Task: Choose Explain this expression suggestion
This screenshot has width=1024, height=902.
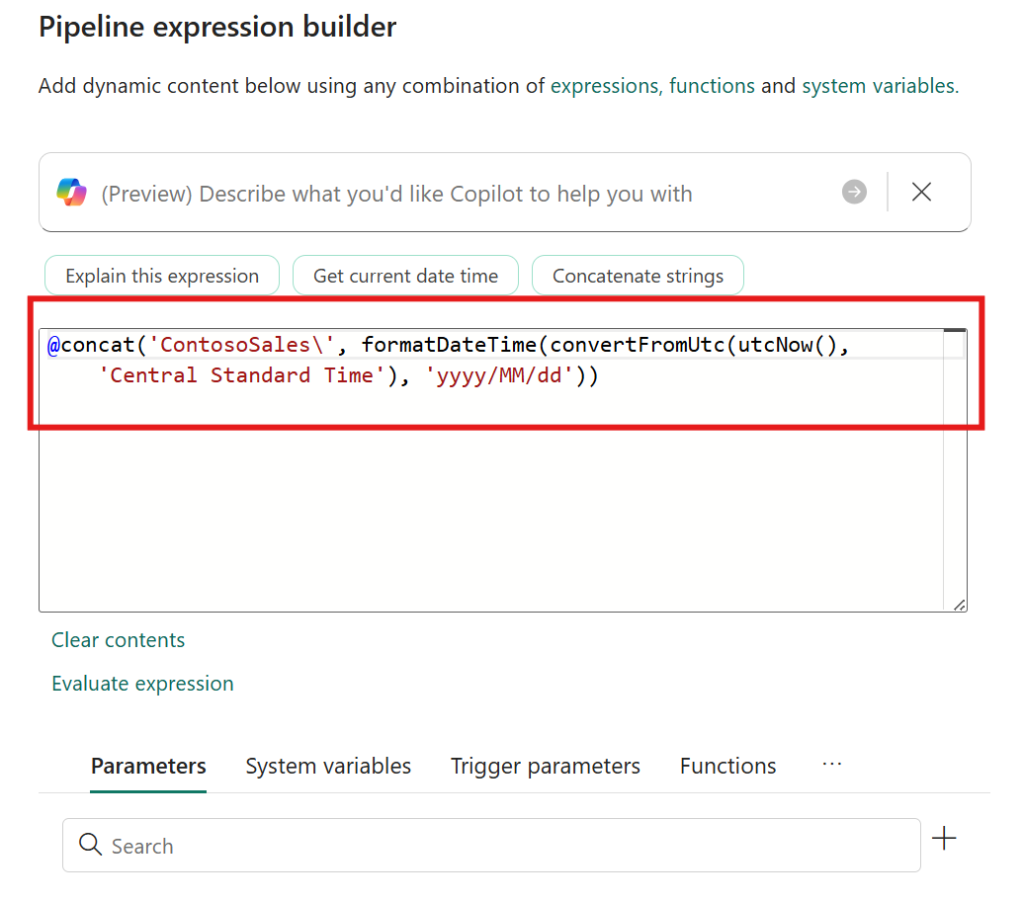Action: tap(161, 274)
